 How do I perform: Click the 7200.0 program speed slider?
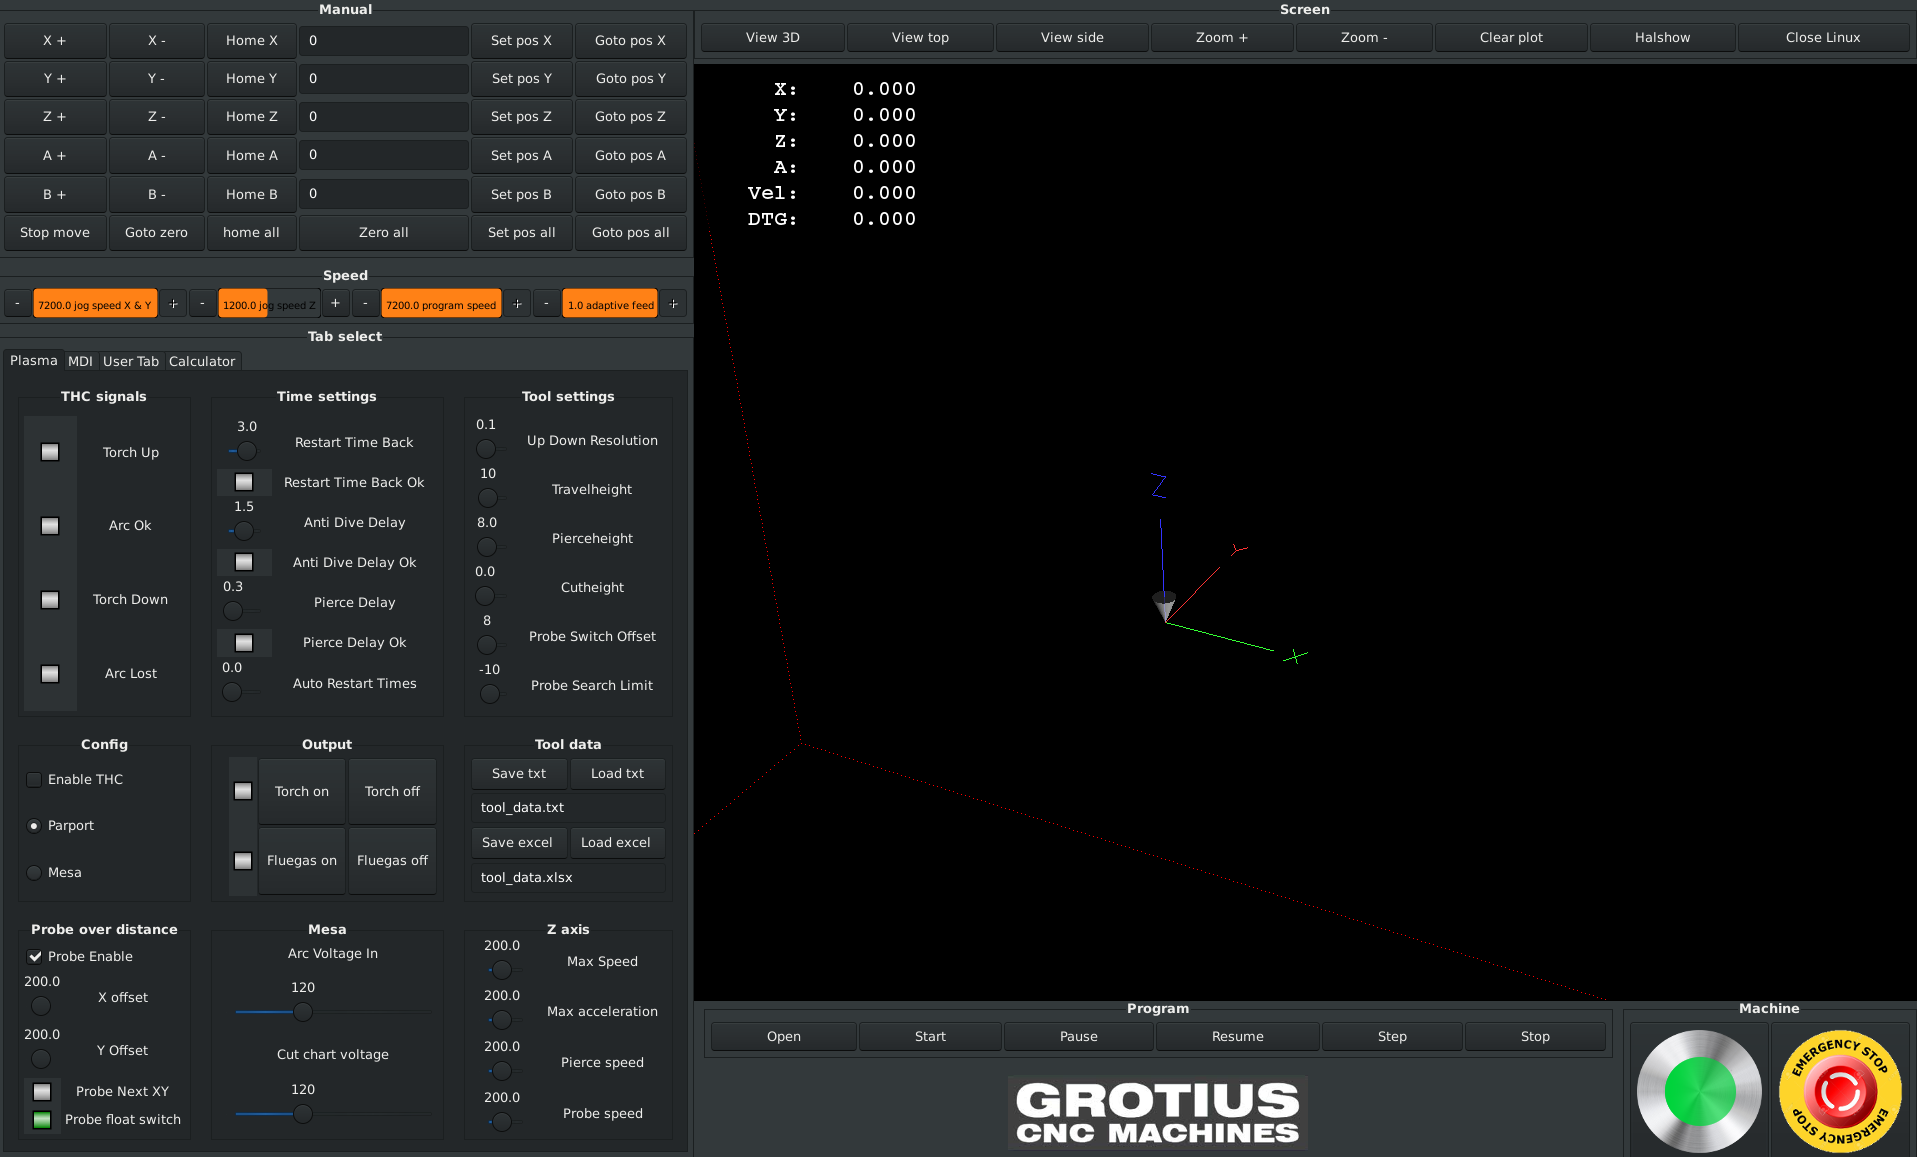pos(441,305)
